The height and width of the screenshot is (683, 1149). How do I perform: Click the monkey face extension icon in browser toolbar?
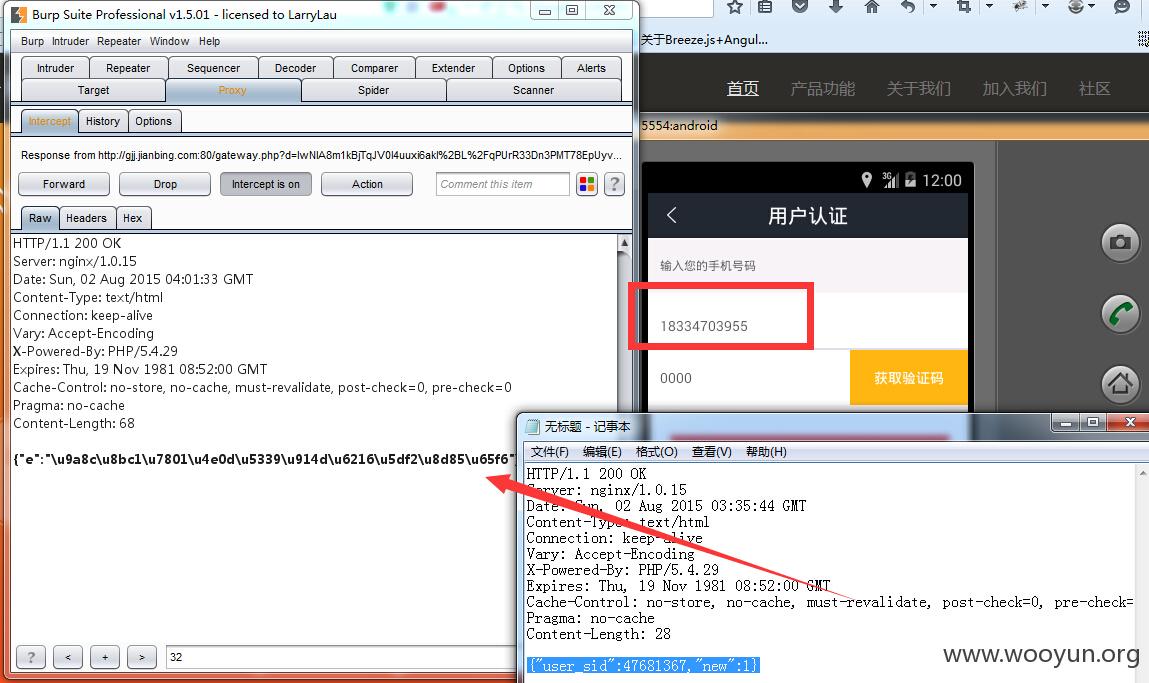pyautogui.click(x=1076, y=7)
